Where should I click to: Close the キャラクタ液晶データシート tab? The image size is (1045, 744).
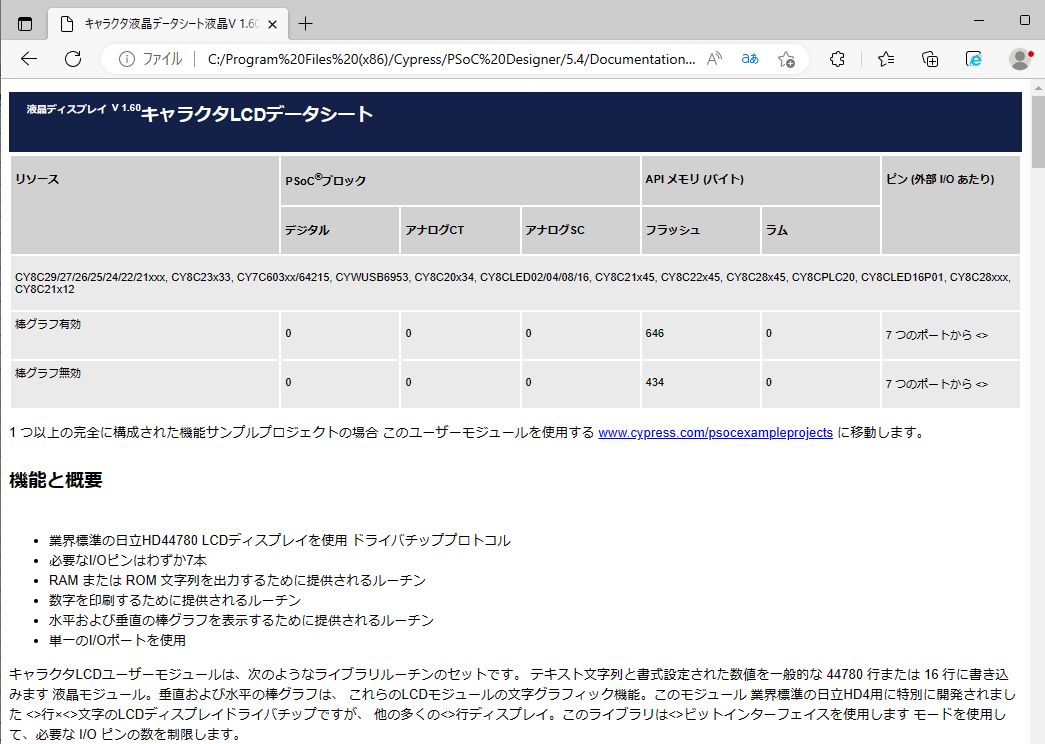click(272, 25)
